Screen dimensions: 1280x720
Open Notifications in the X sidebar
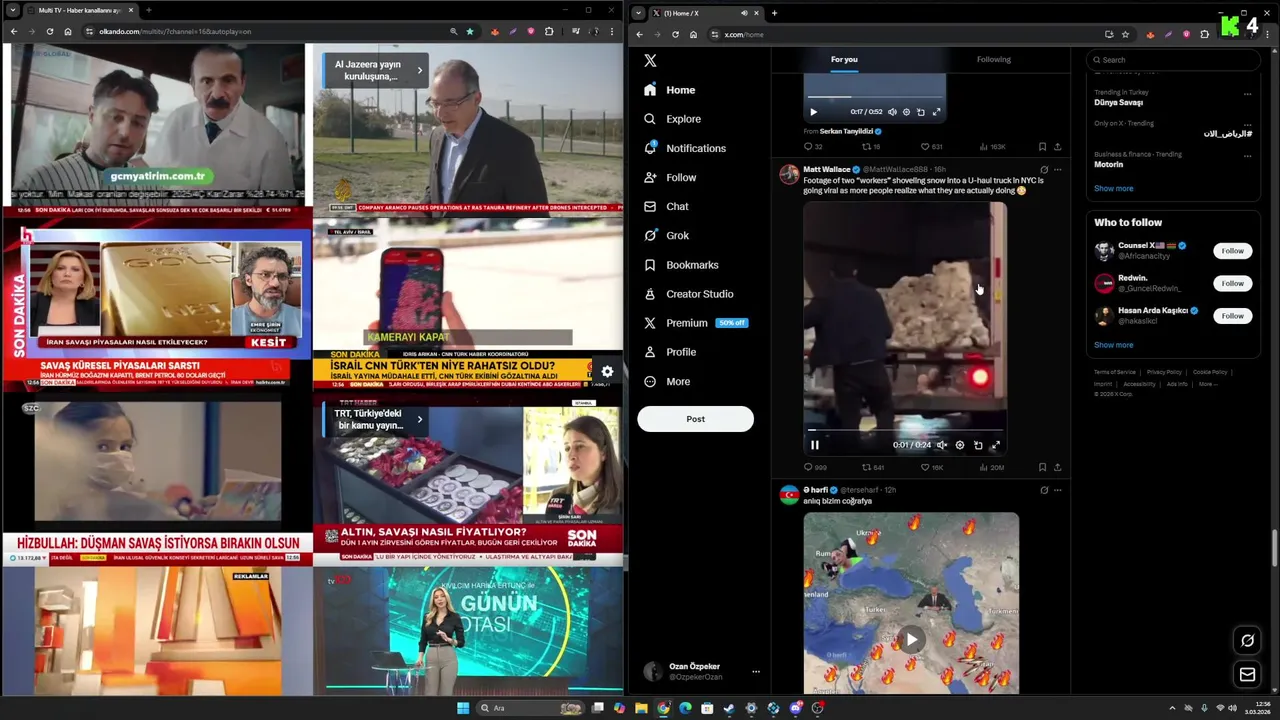(x=685, y=148)
